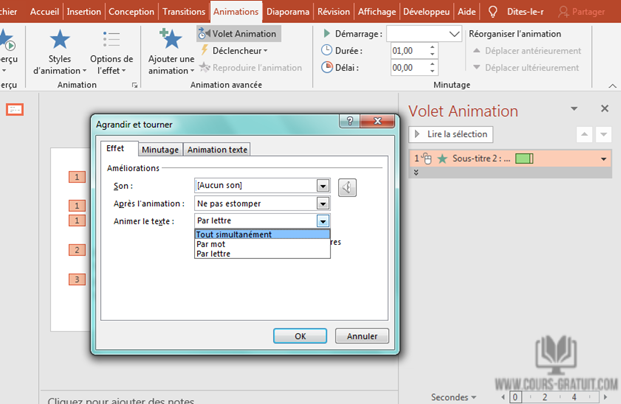Click the dialog help question mark
This screenshot has width=621, height=404.
tap(347, 123)
